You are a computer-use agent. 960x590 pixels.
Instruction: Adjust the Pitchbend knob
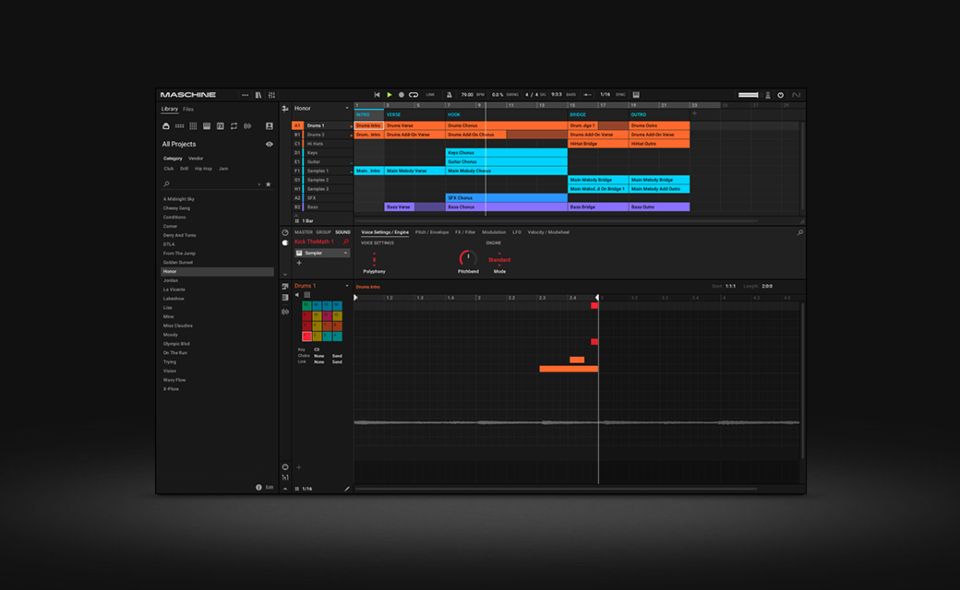coord(468,258)
